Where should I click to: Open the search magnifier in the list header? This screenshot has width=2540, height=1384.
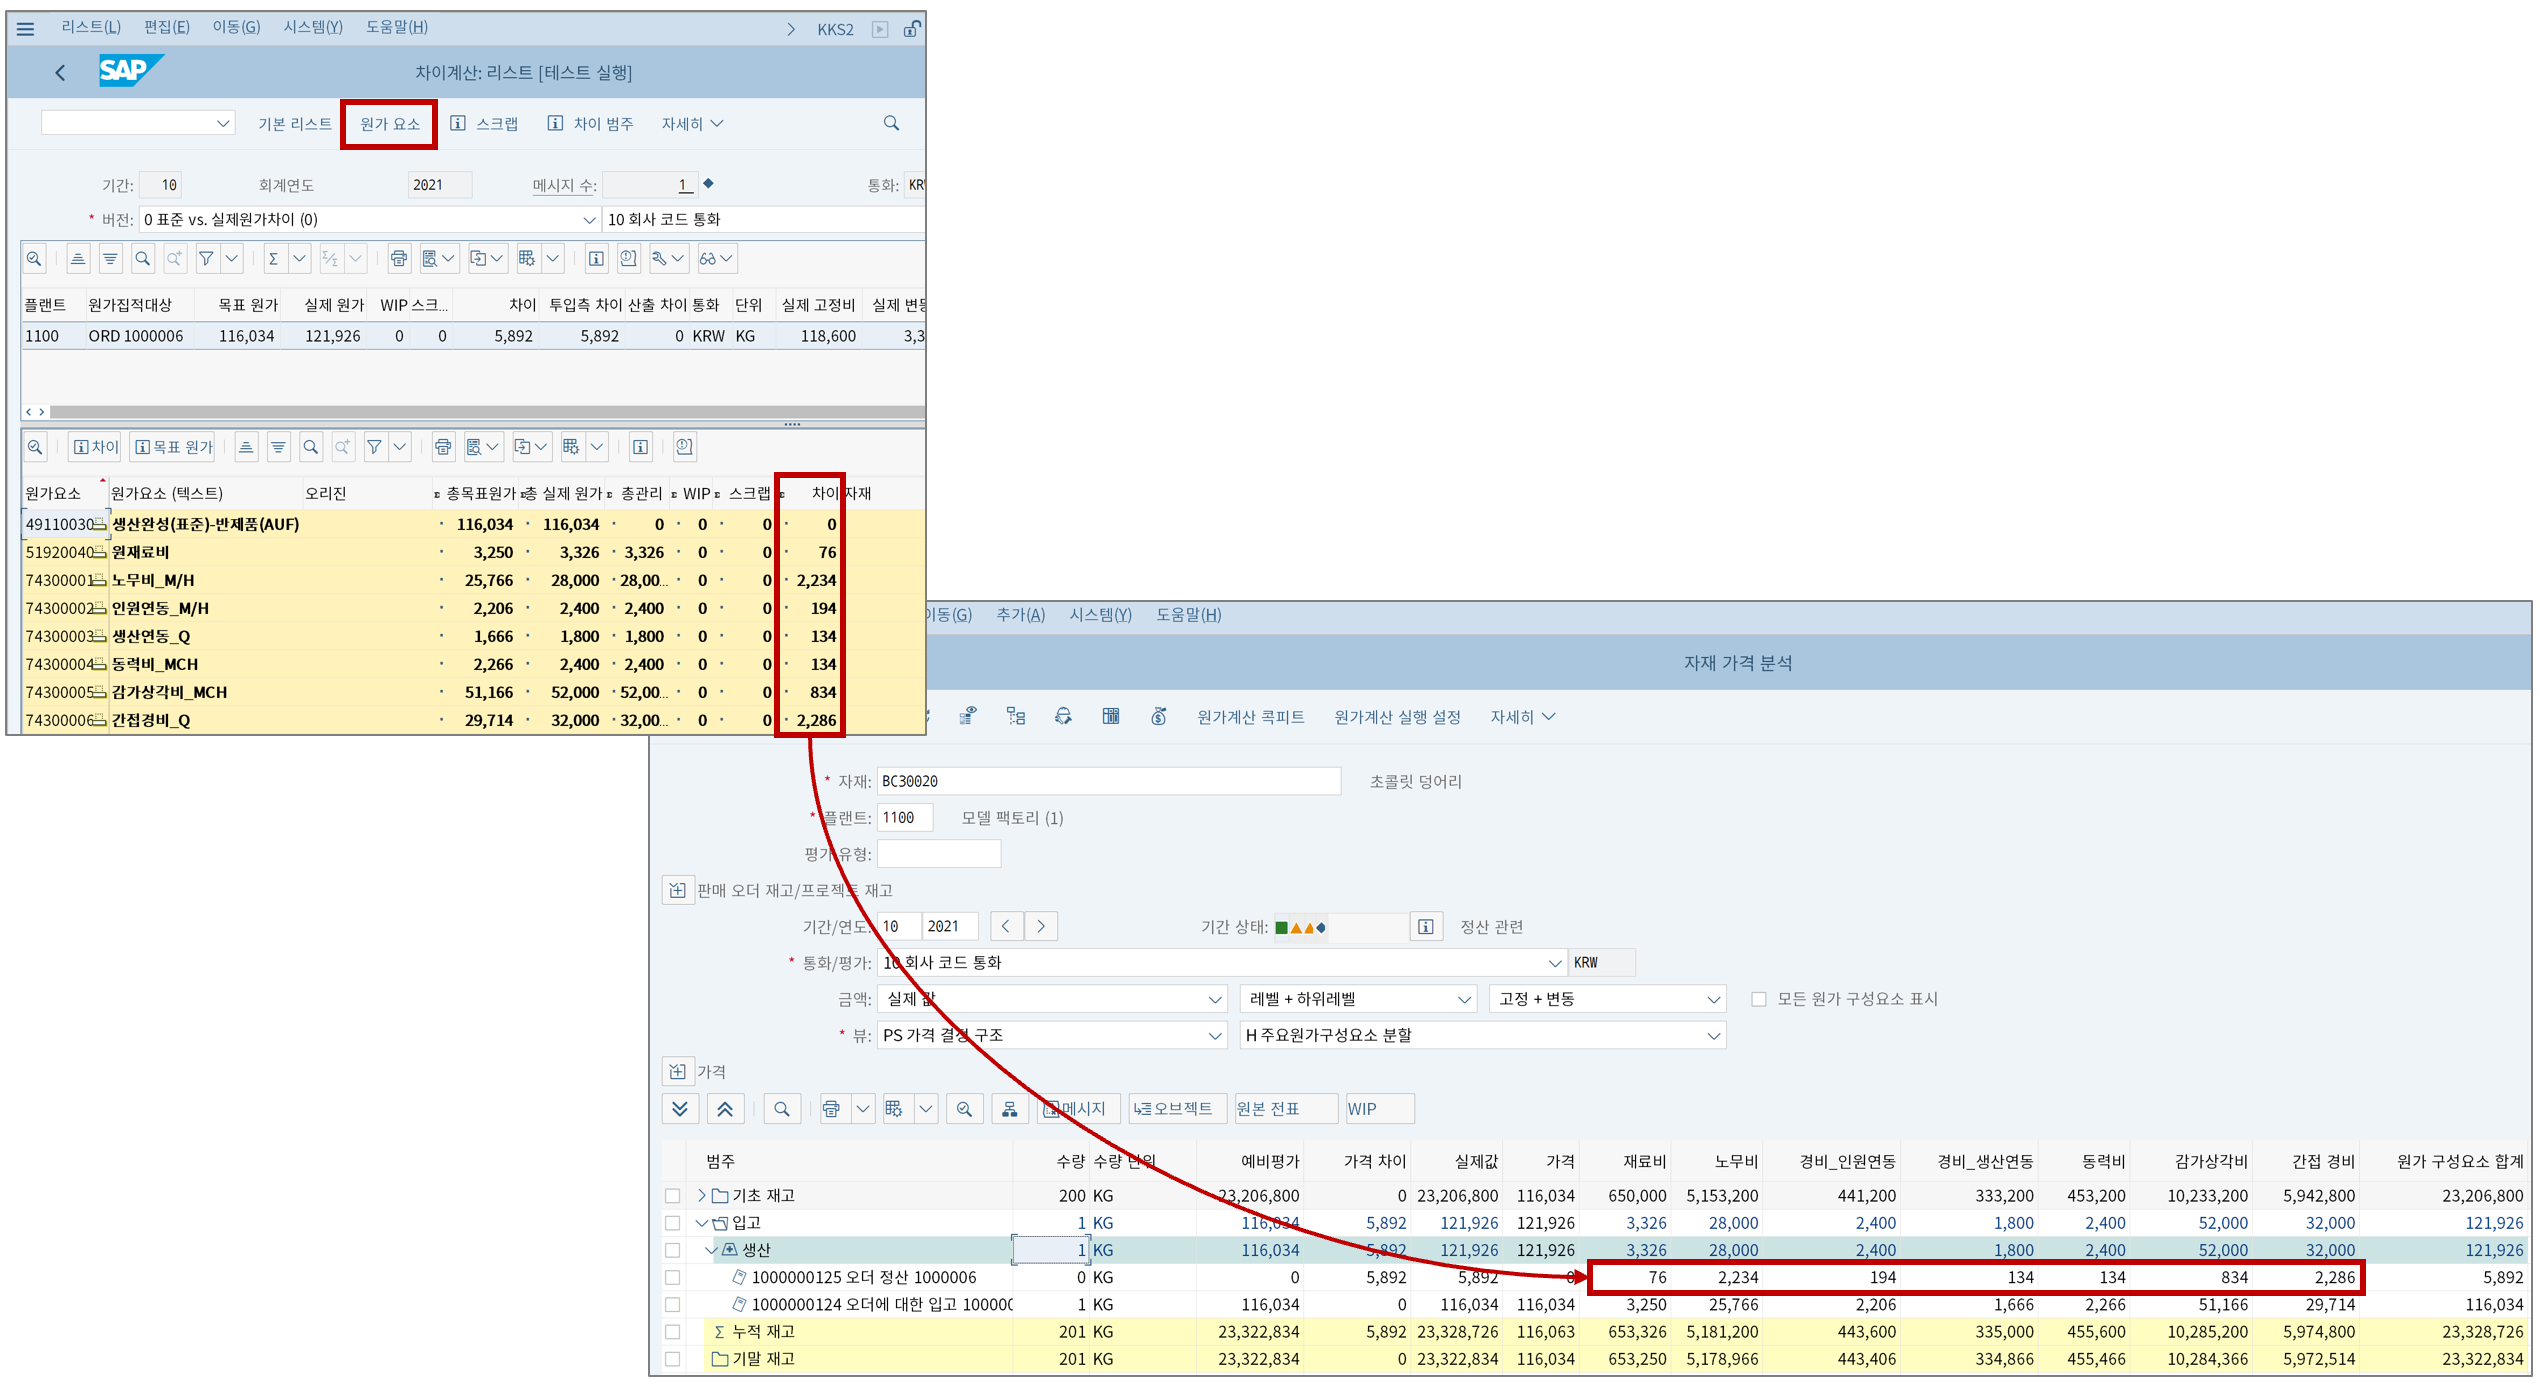pyautogui.click(x=891, y=123)
